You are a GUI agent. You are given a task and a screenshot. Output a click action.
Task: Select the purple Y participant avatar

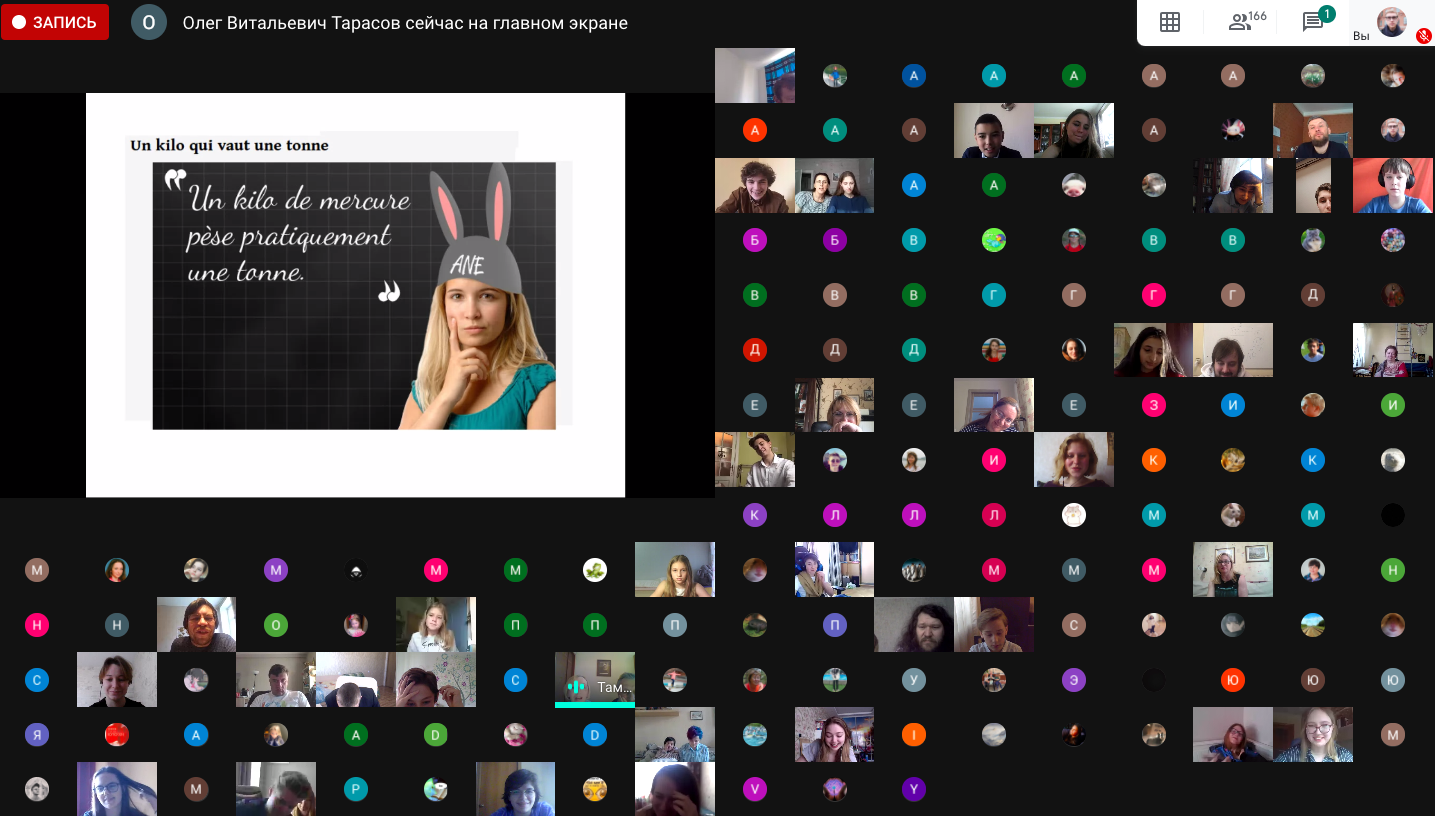click(x=913, y=789)
